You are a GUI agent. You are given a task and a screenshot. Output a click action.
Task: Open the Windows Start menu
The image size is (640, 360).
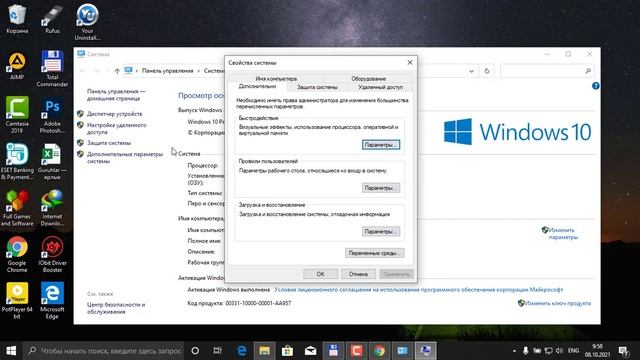pos(11,351)
